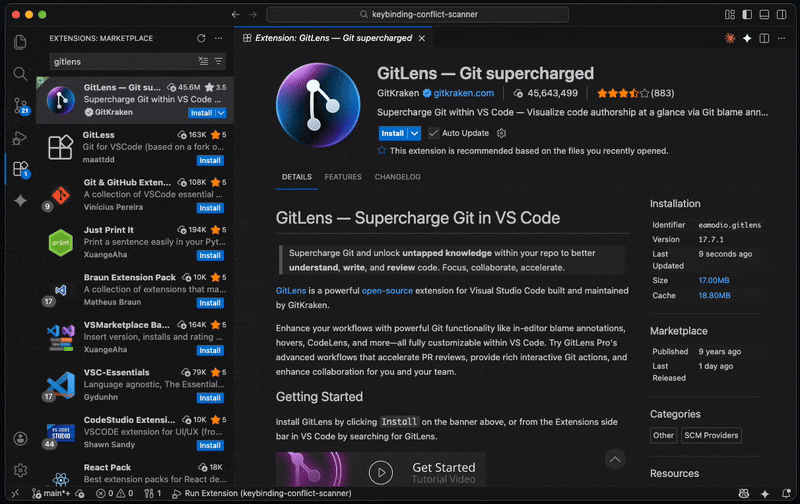The height and width of the screenshot is (504, 800).
Task: Open the Search view in activity bar
Action: click(x=20, y=73)
